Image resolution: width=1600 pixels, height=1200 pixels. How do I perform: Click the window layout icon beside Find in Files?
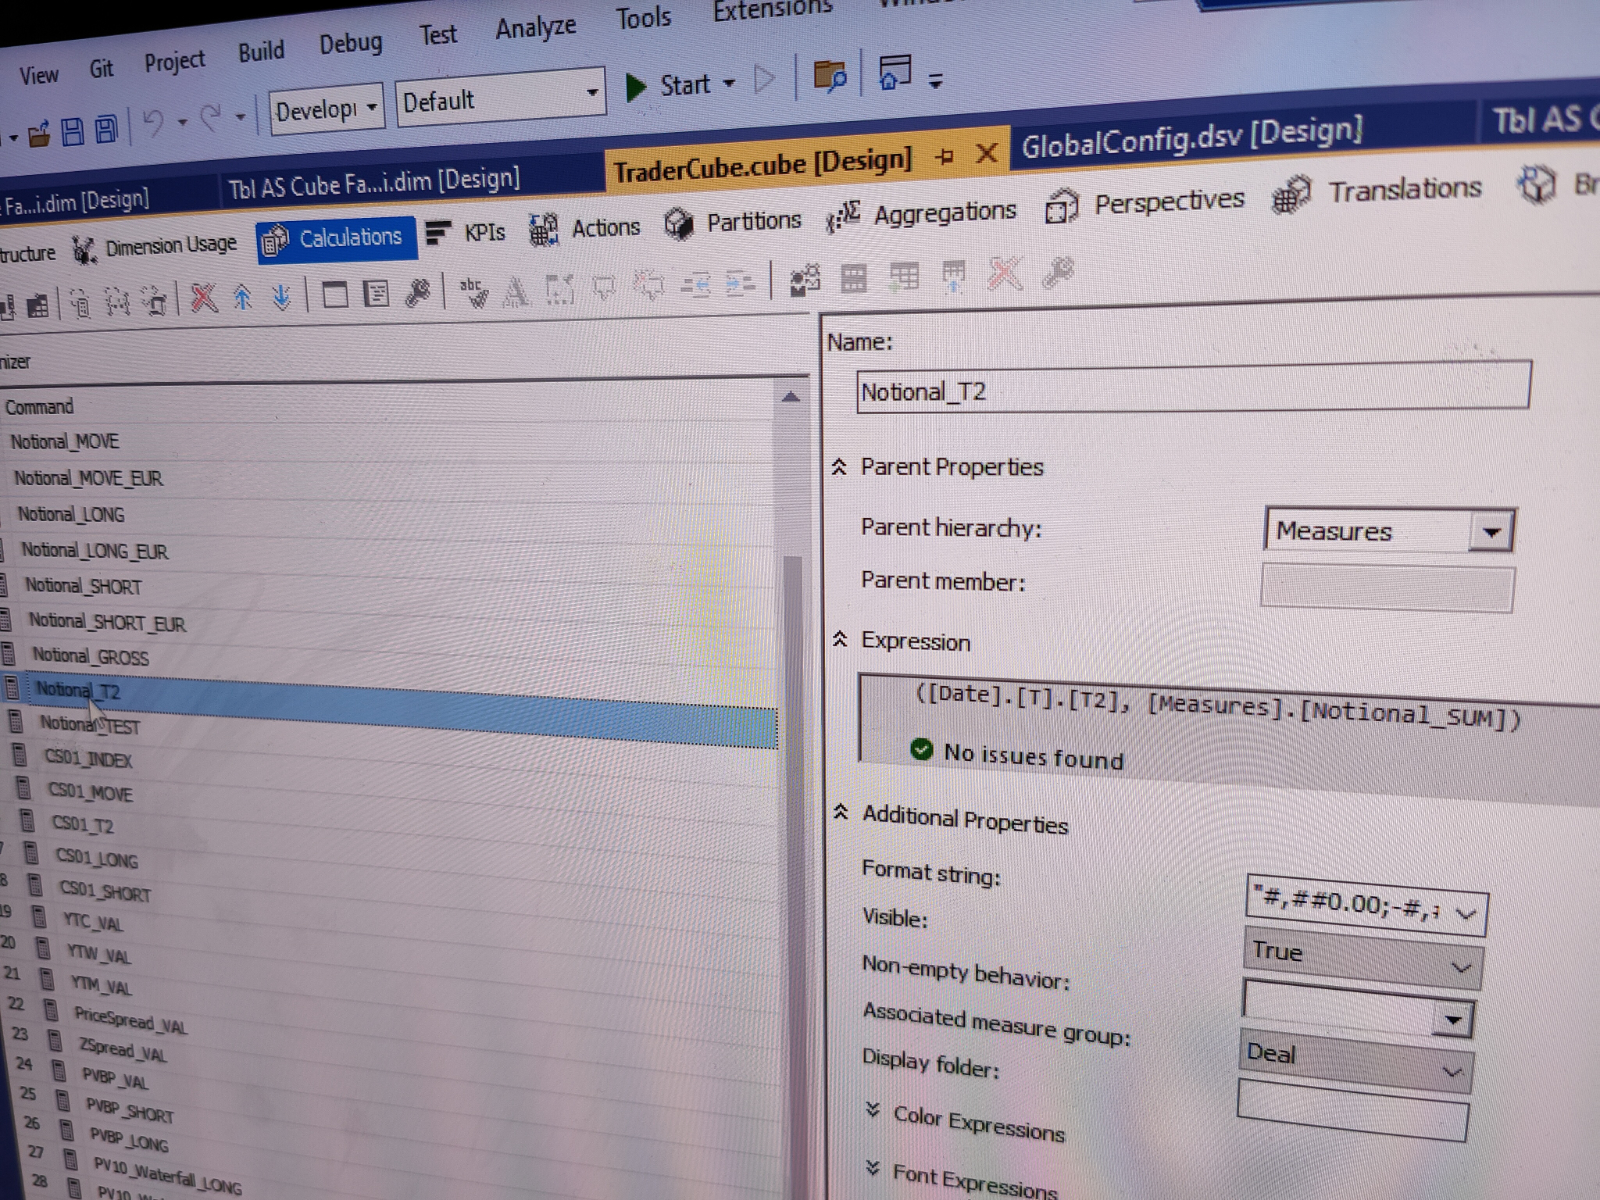click(x=894, y=72)
